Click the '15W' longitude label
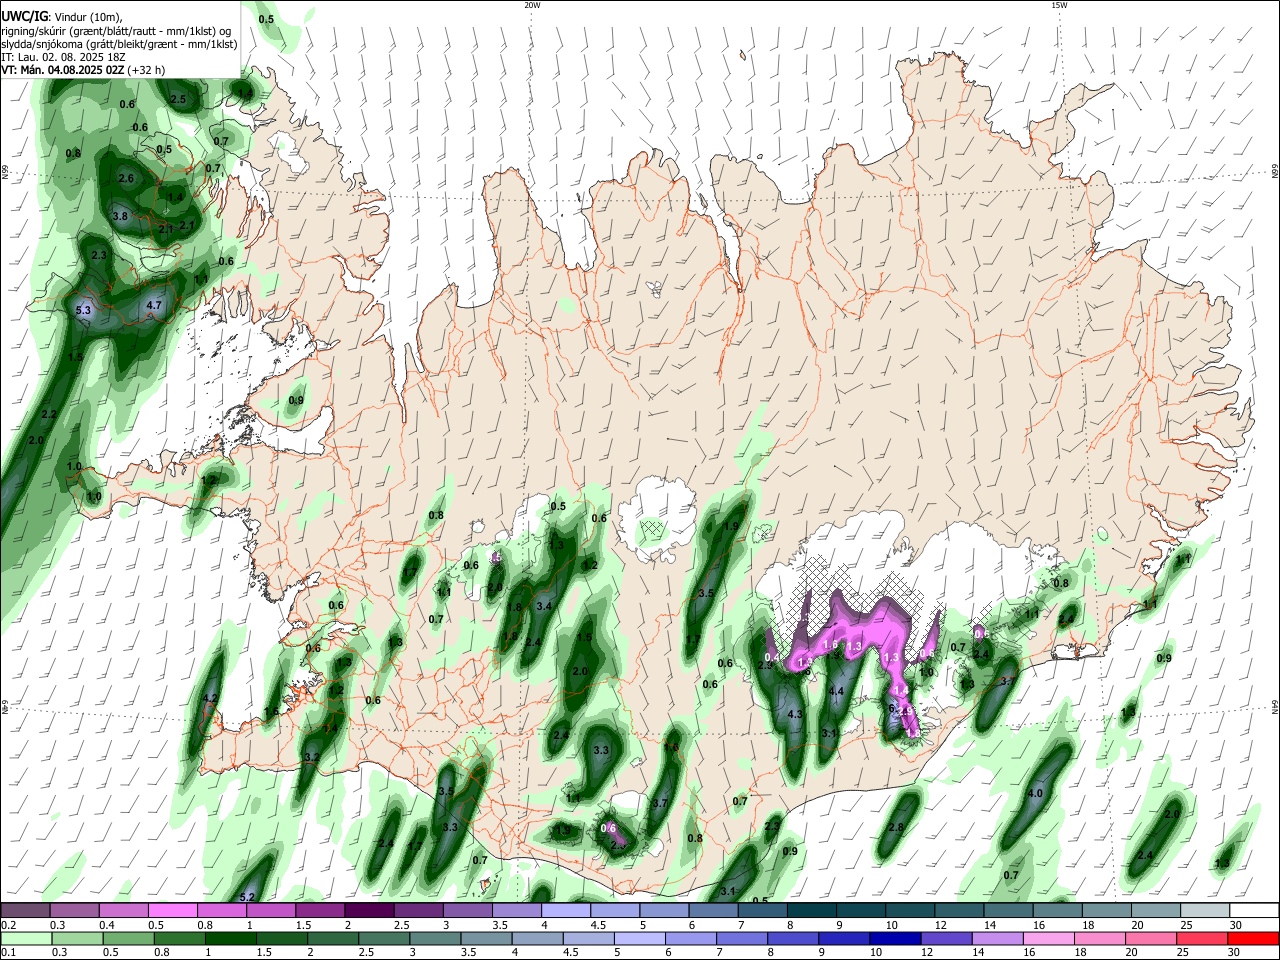Image resolution: width=1280 pixels, height=960 pixels. (x=1058, y=5)
